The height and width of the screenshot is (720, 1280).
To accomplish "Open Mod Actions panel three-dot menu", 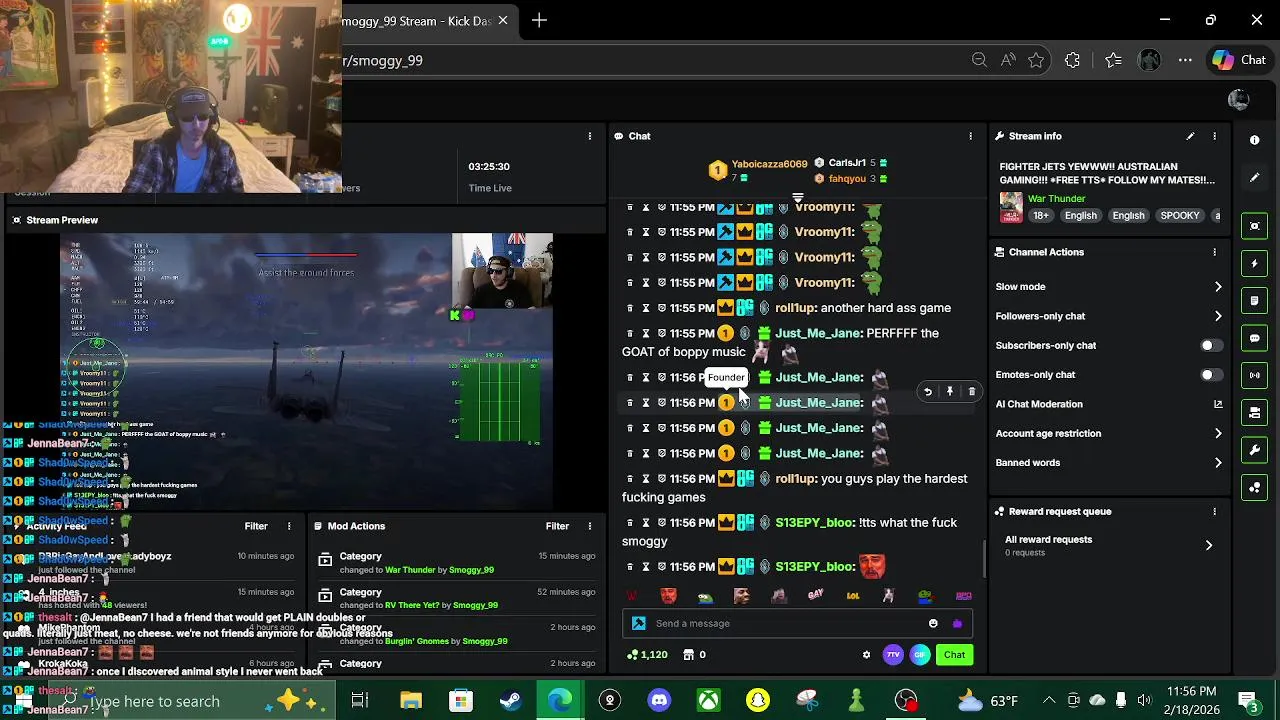I will pos(589,526).
